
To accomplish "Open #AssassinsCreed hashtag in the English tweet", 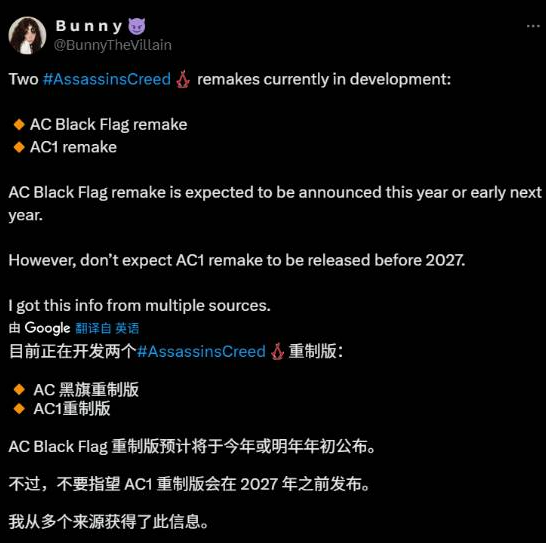I will 107,79.
